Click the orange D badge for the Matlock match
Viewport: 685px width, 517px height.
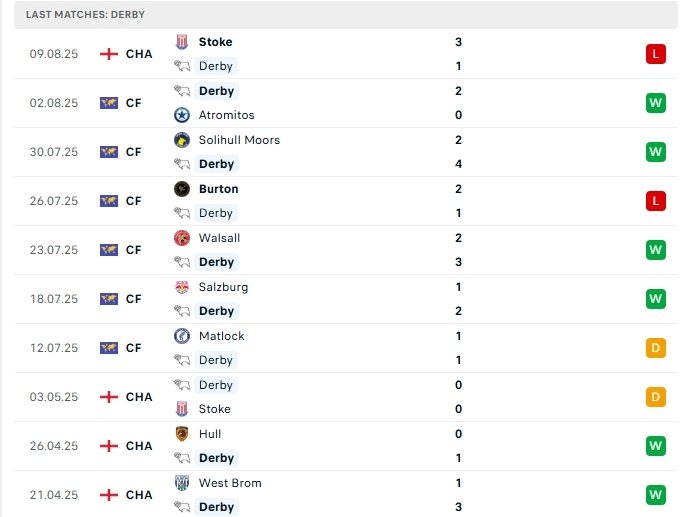click(x=656, y=348)
